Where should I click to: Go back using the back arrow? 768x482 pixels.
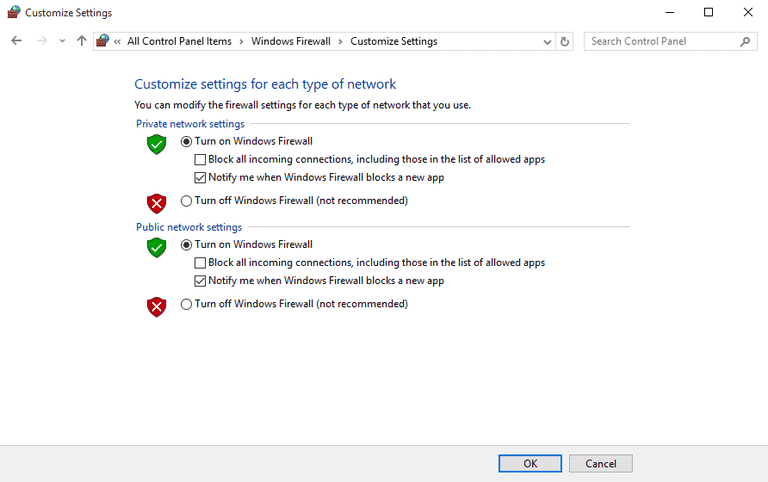point(17,41)
